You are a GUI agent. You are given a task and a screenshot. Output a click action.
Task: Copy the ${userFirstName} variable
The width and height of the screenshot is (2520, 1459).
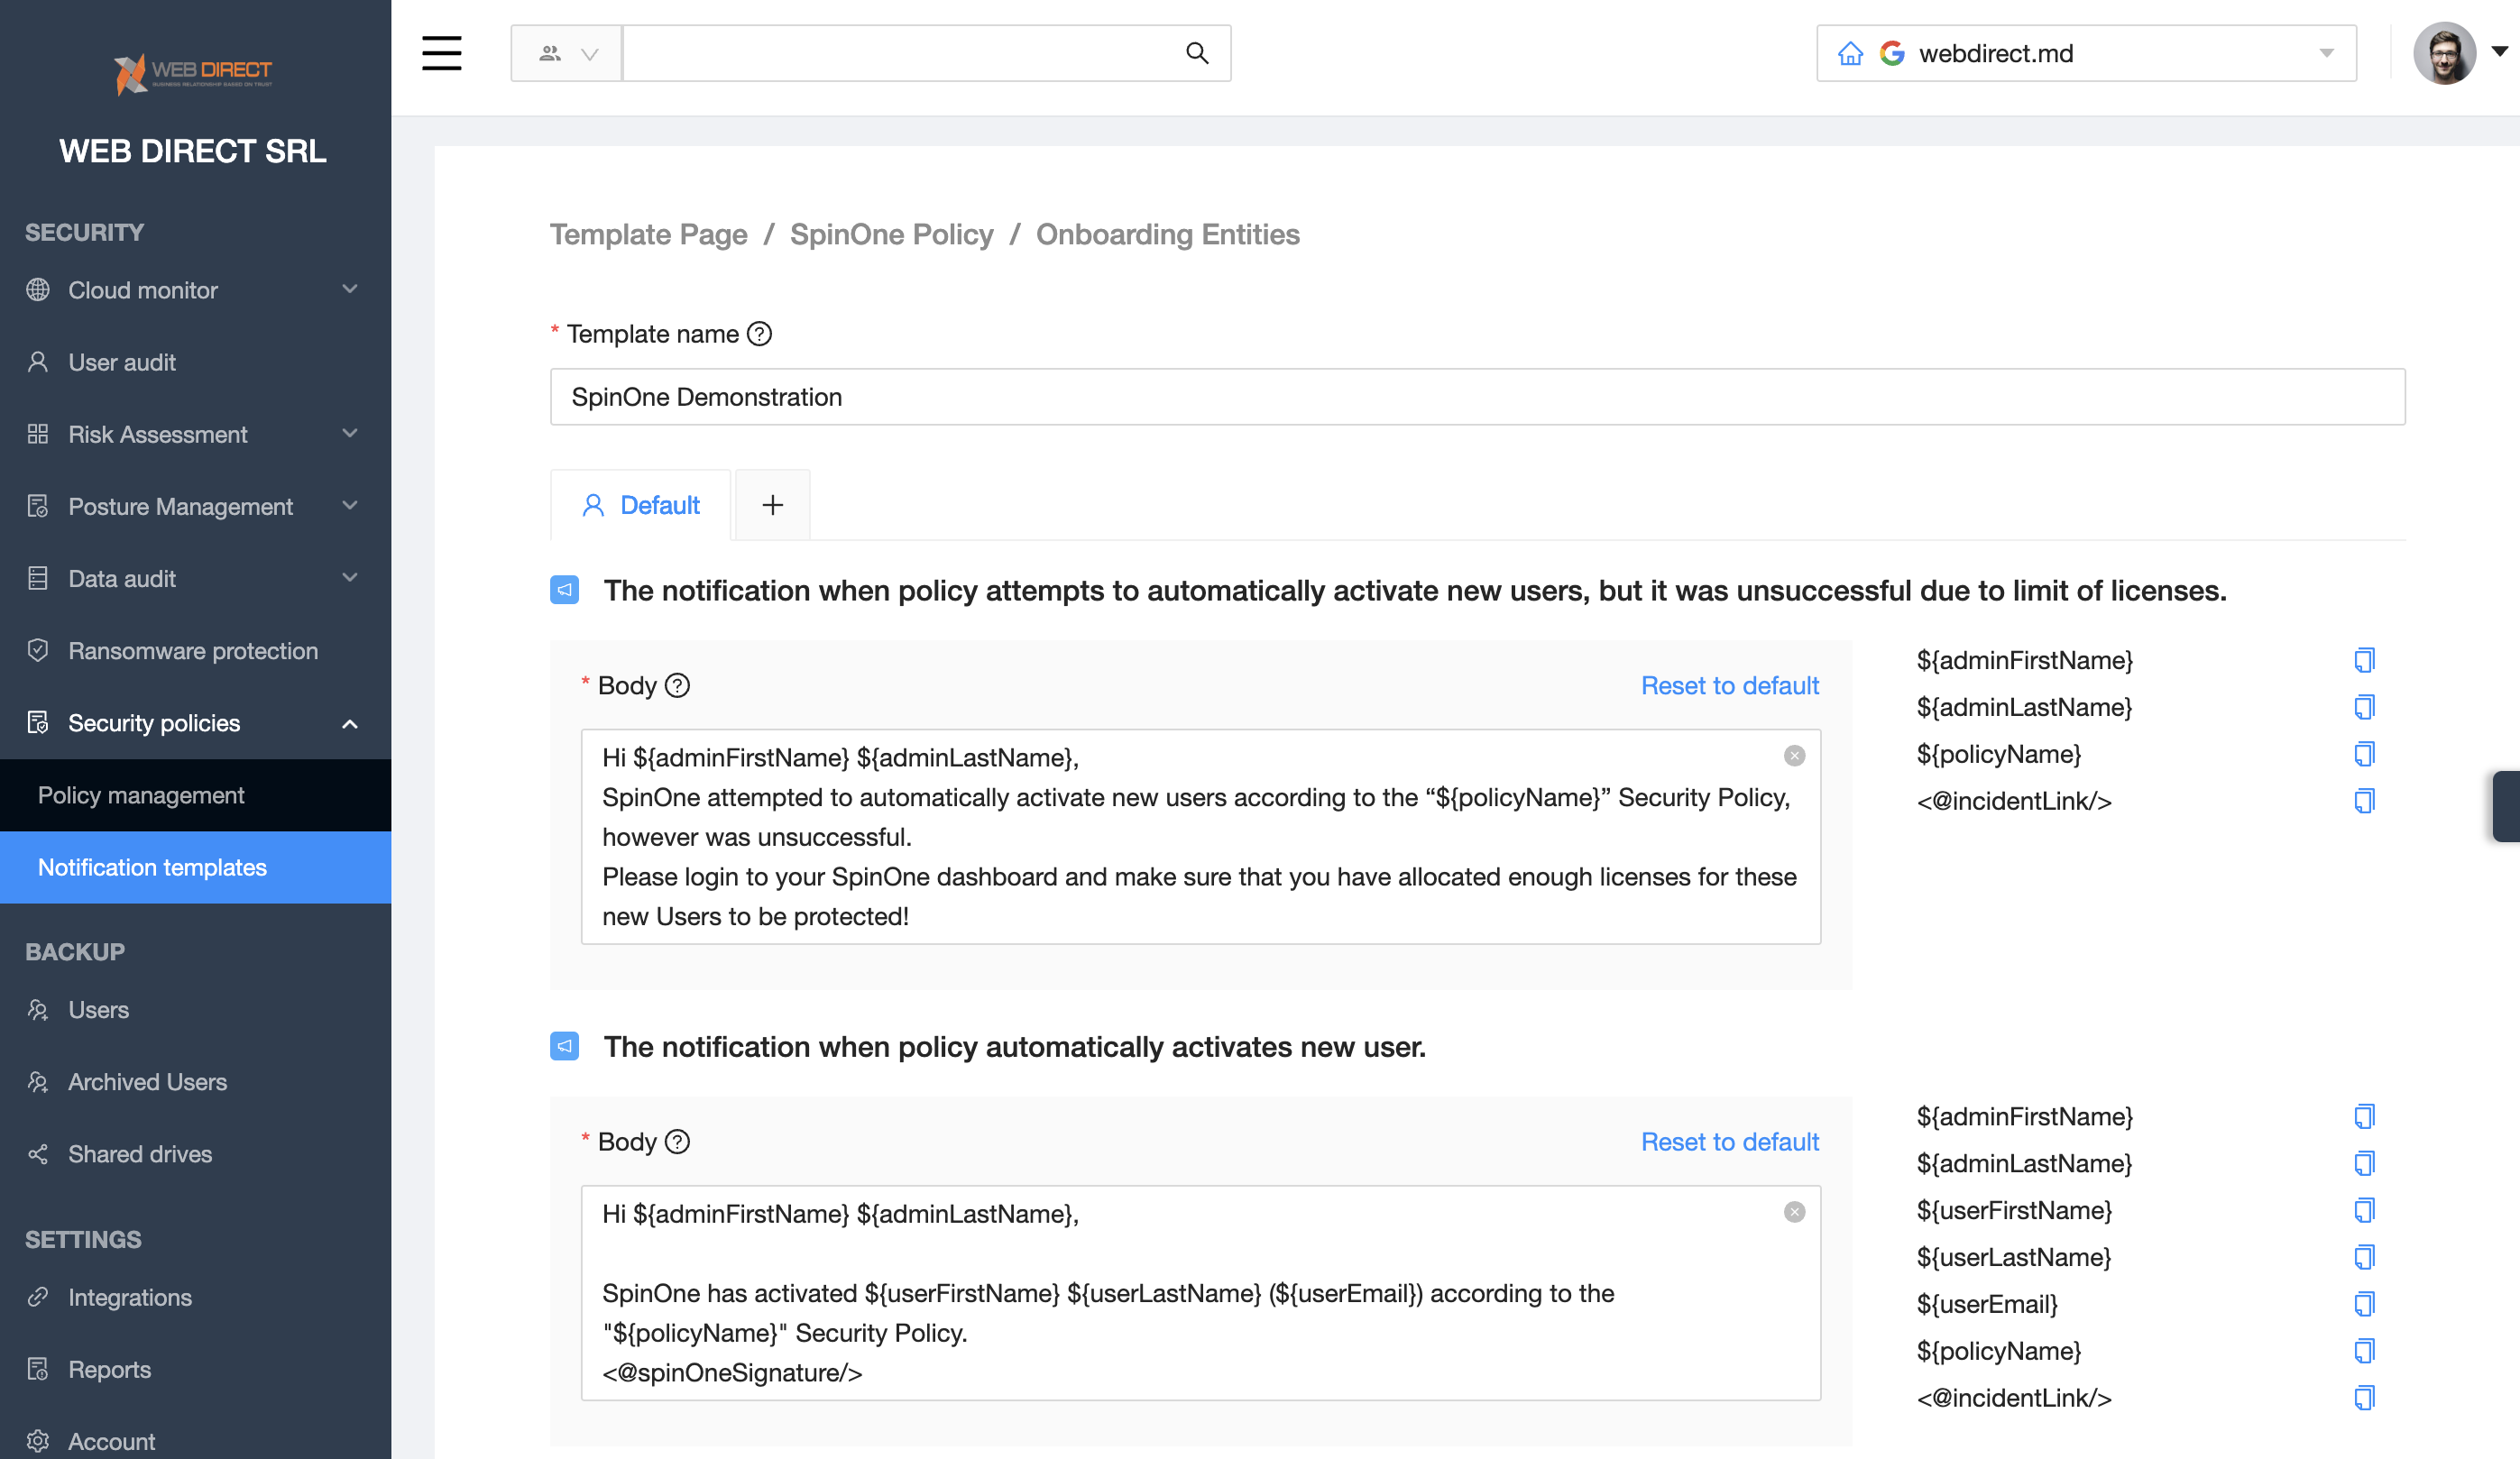tap(2363, 1210)
